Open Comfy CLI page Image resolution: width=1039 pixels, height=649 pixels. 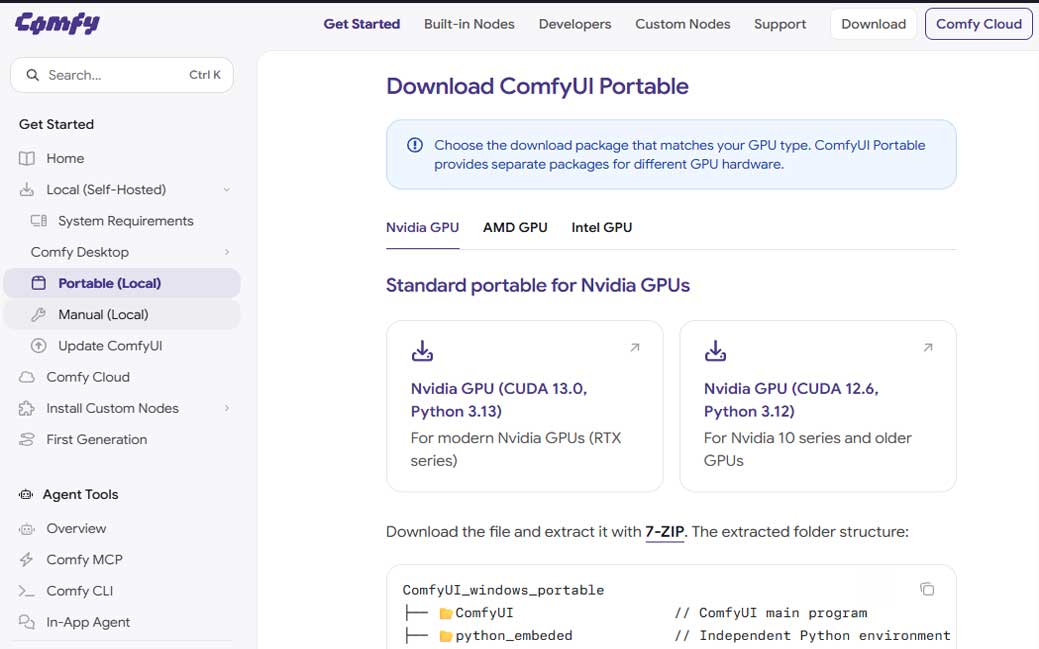(80, 591)
